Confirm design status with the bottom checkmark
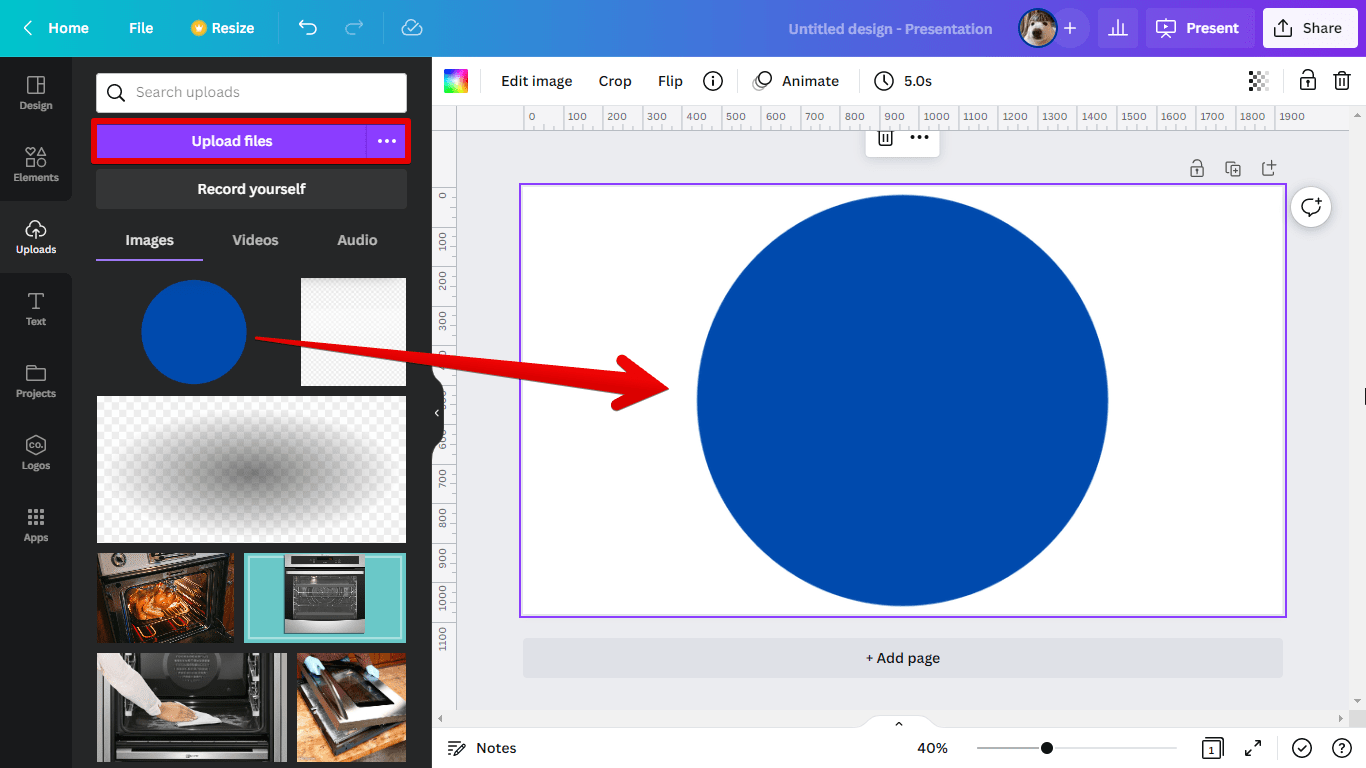1366x768 pixels. pyautogui.click(x=1302, y=747)
